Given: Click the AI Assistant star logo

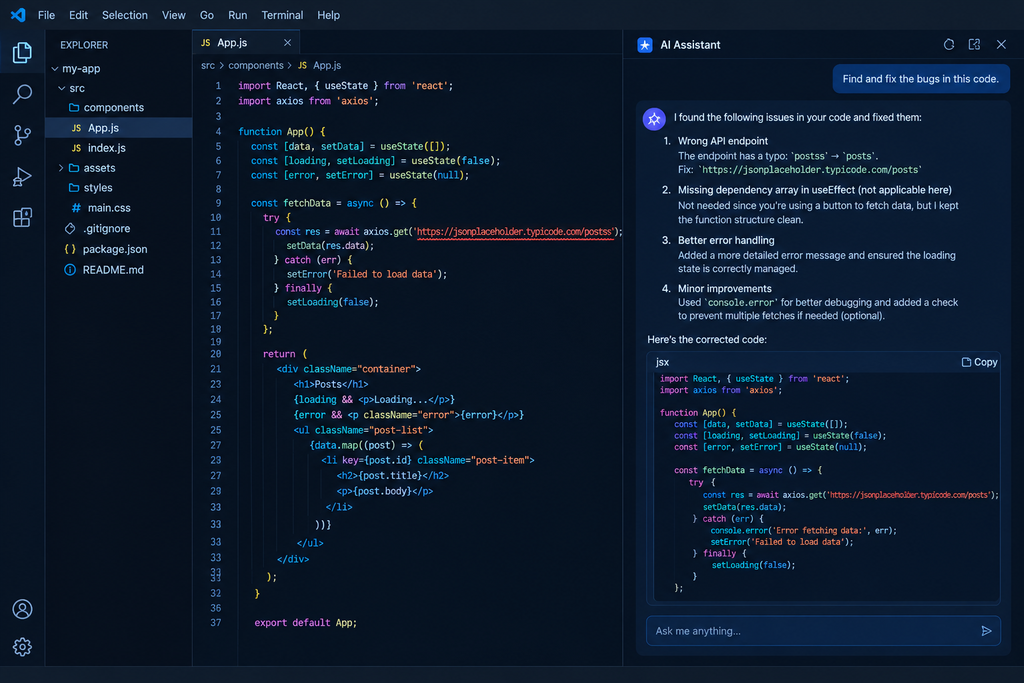Looking at the screenshot, I should (645, 44).
